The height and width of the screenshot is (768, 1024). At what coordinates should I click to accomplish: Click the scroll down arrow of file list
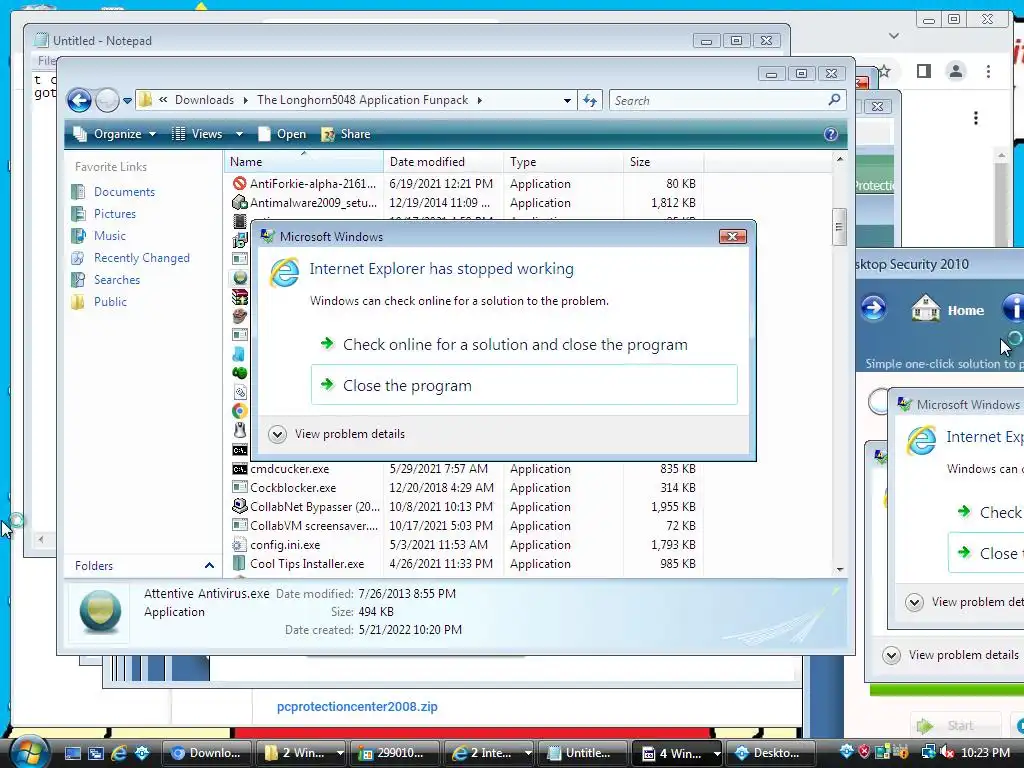pos(840,569)
